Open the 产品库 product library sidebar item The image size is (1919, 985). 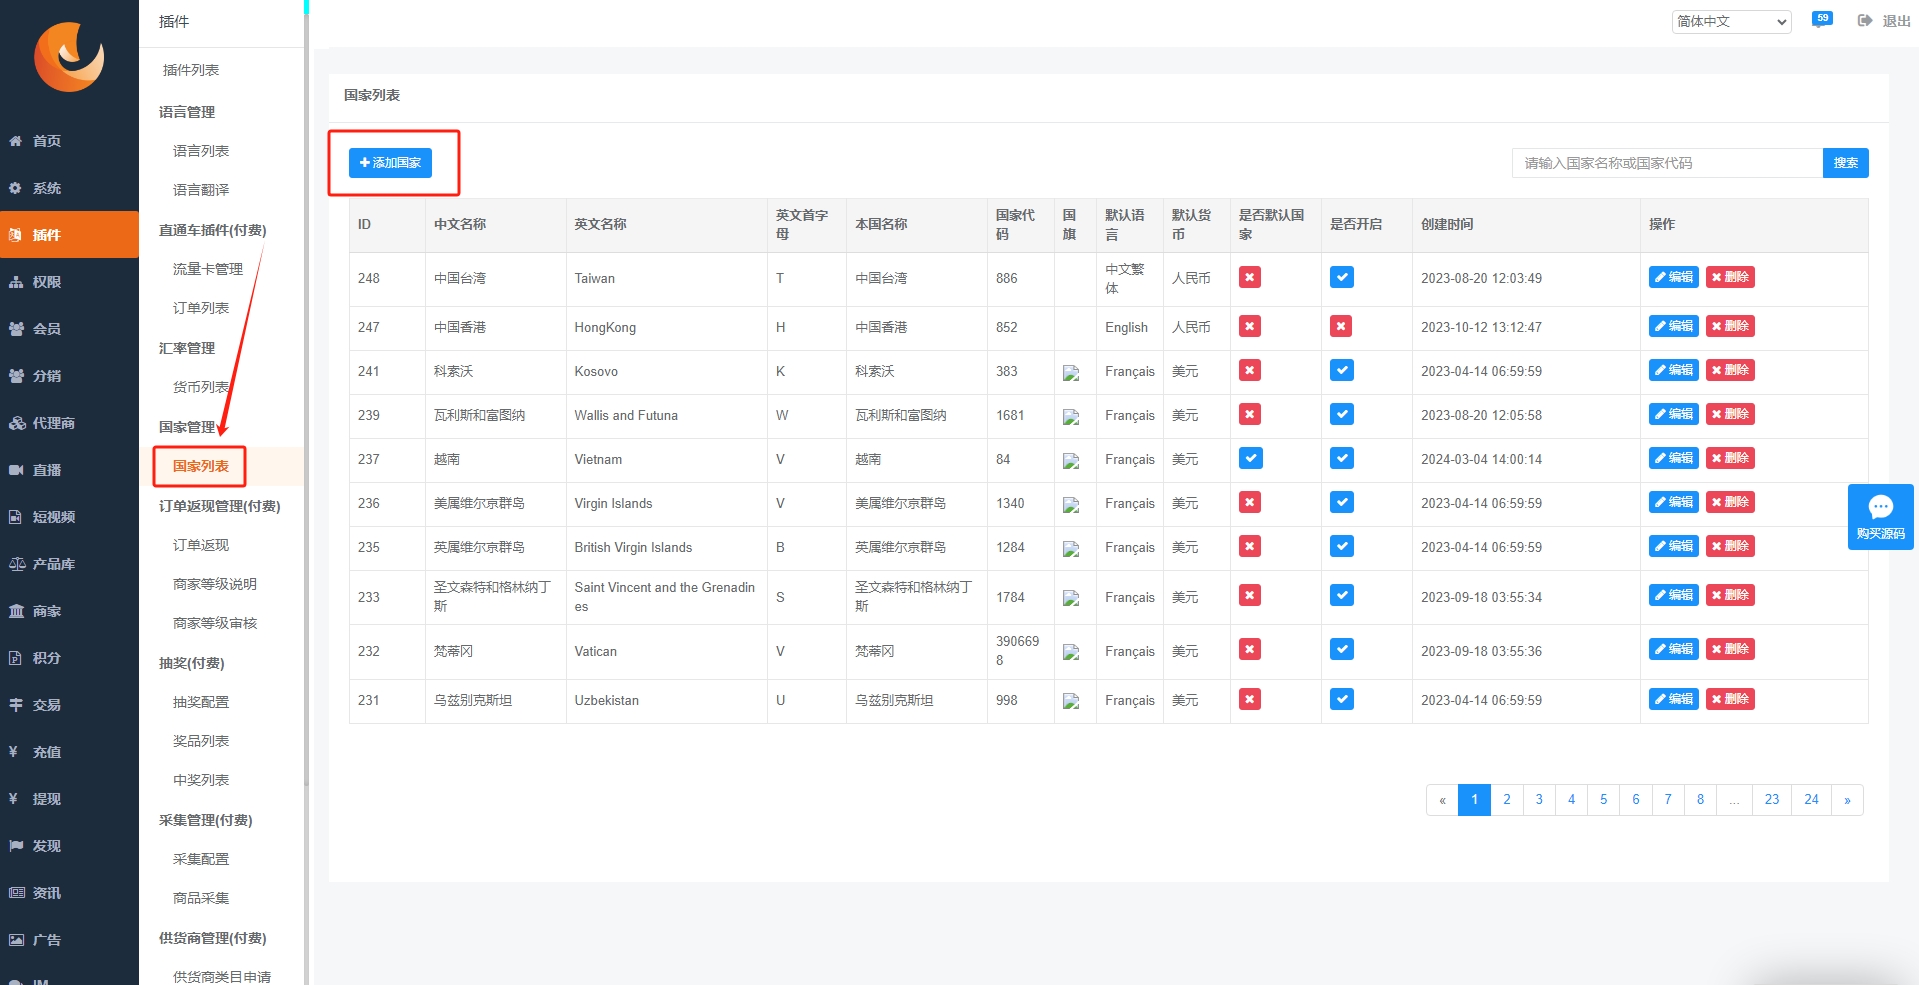(x=69, y=564)
